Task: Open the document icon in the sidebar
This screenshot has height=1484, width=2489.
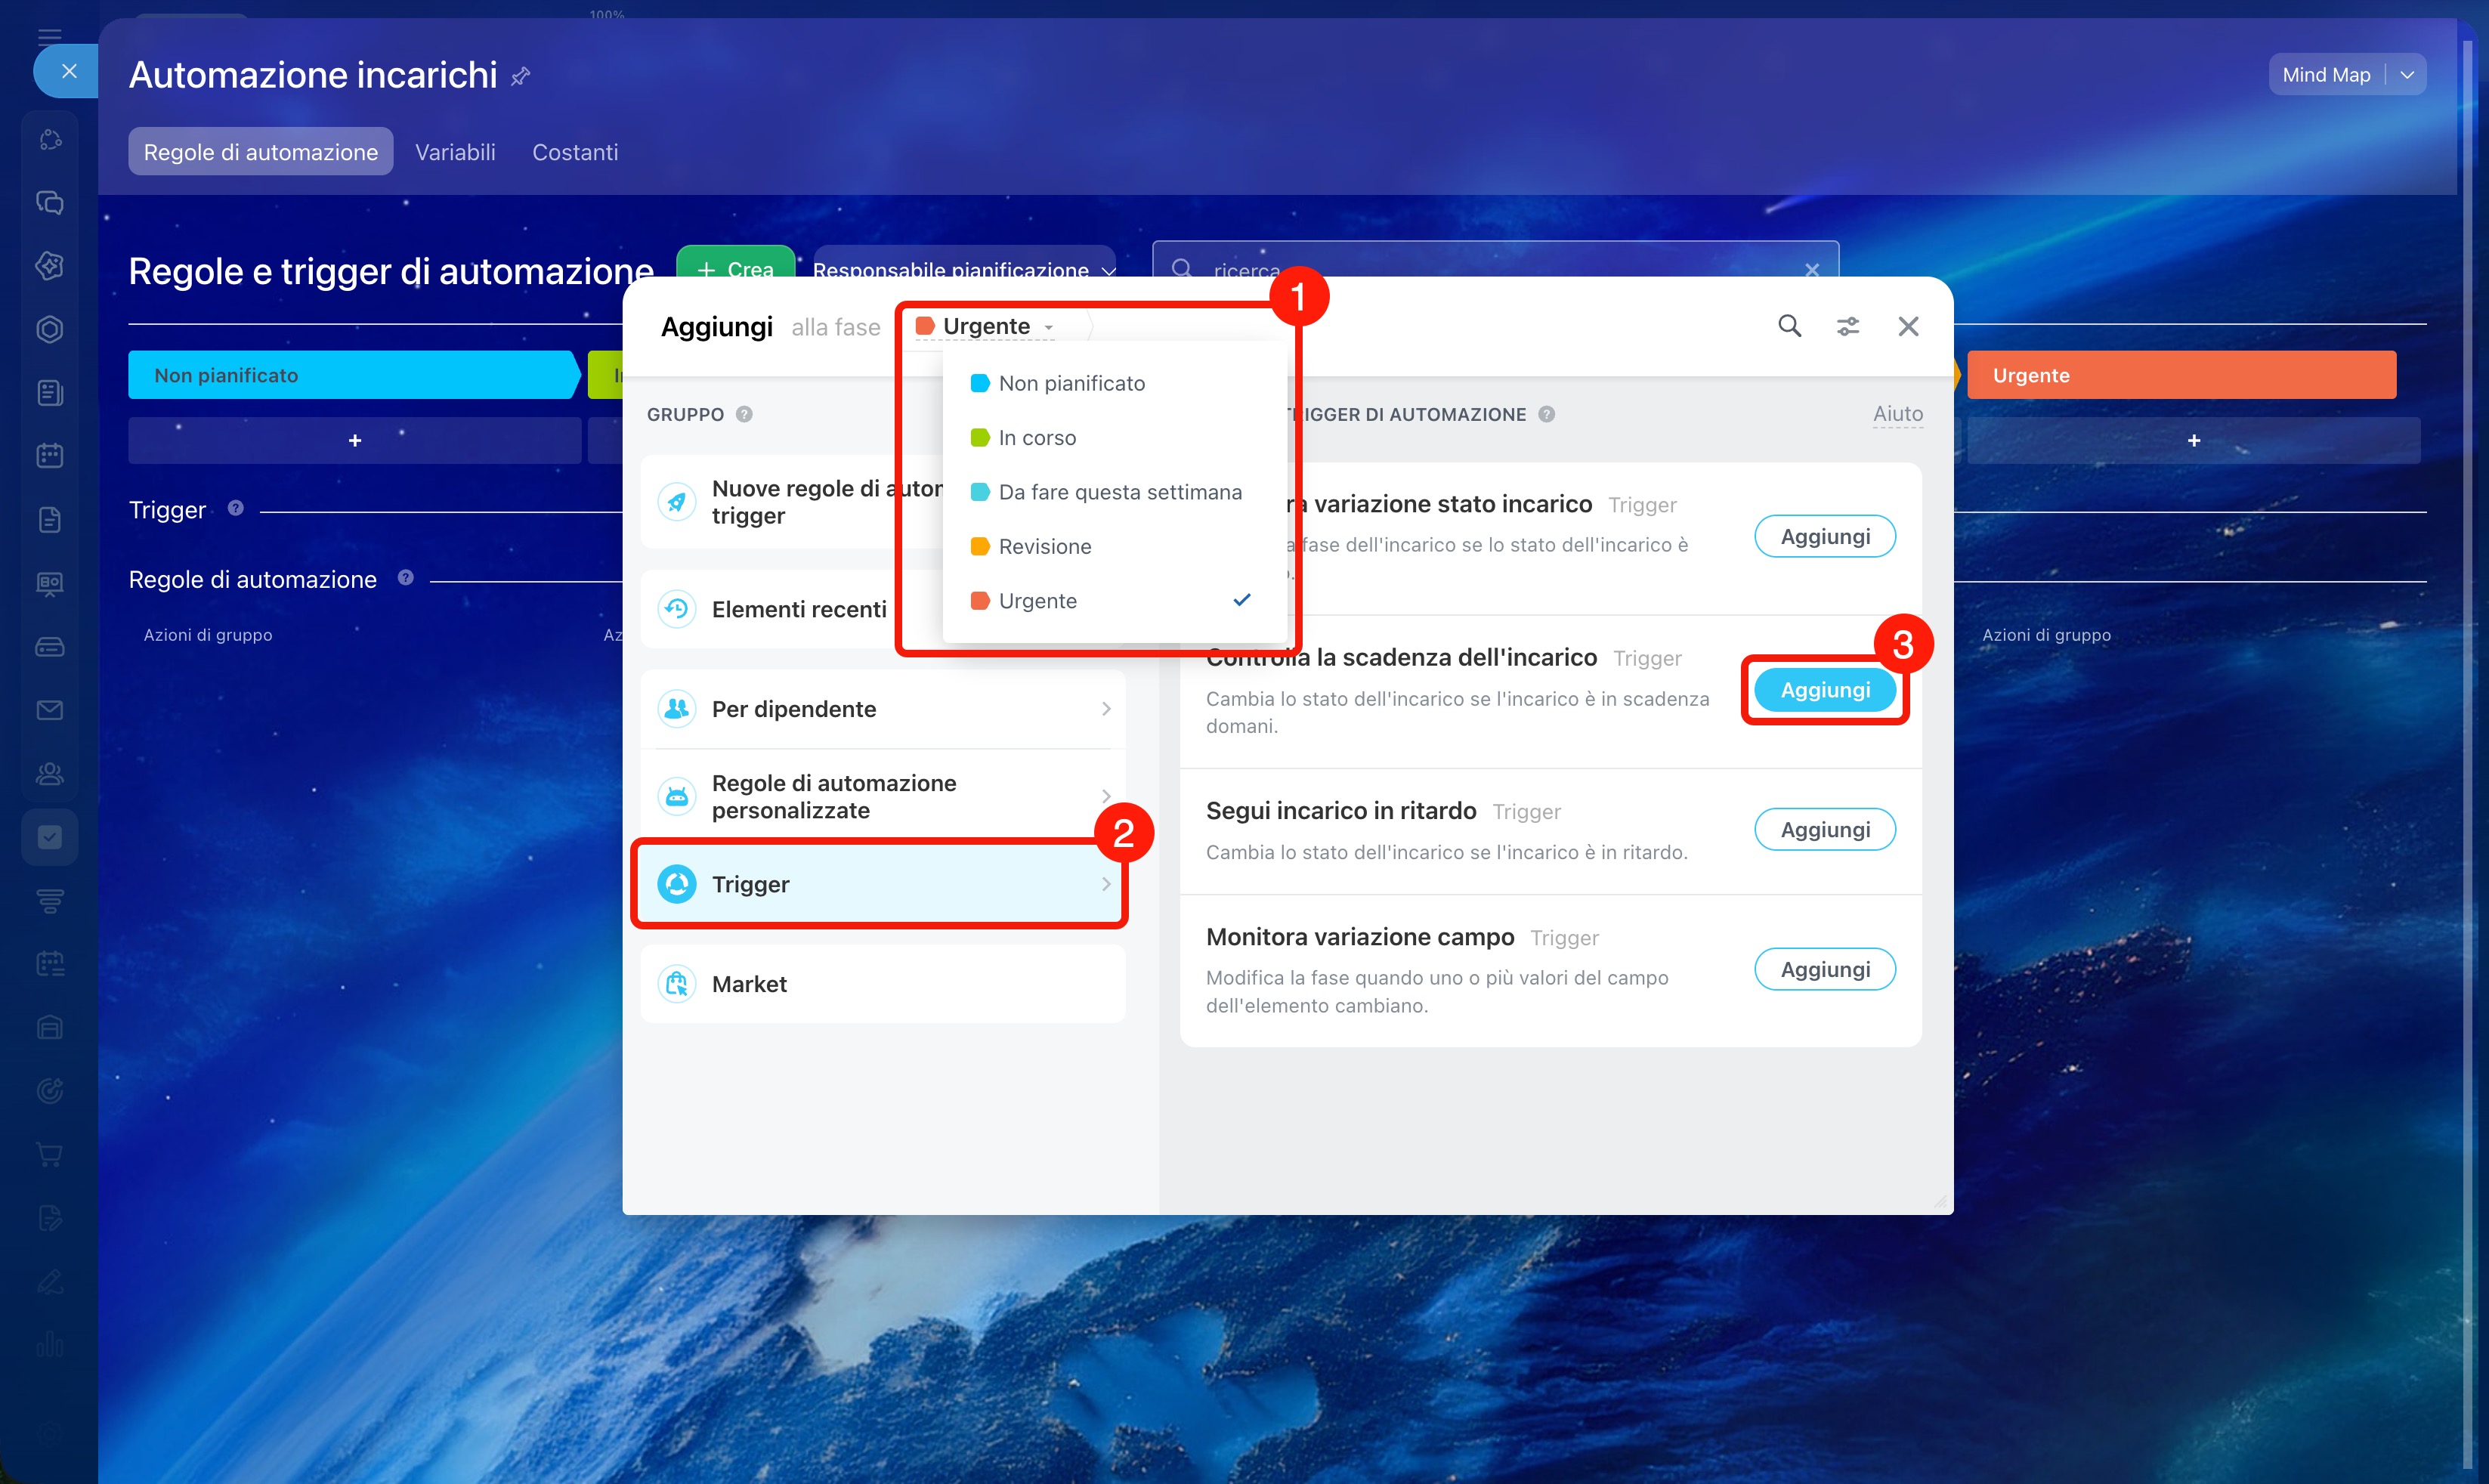Action: coord(50,520)
